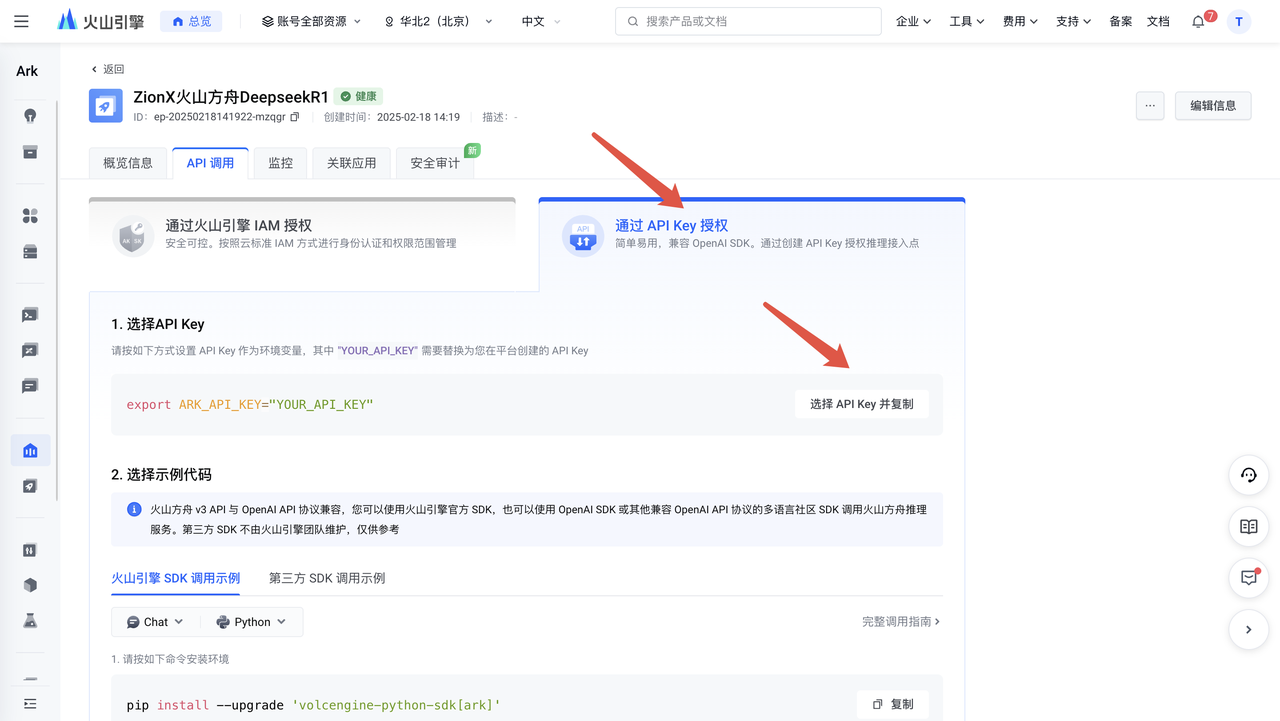This screenshot has height=721, width=1280.
Task: Click the 编辑信息 button
Action: [1213, 105]
